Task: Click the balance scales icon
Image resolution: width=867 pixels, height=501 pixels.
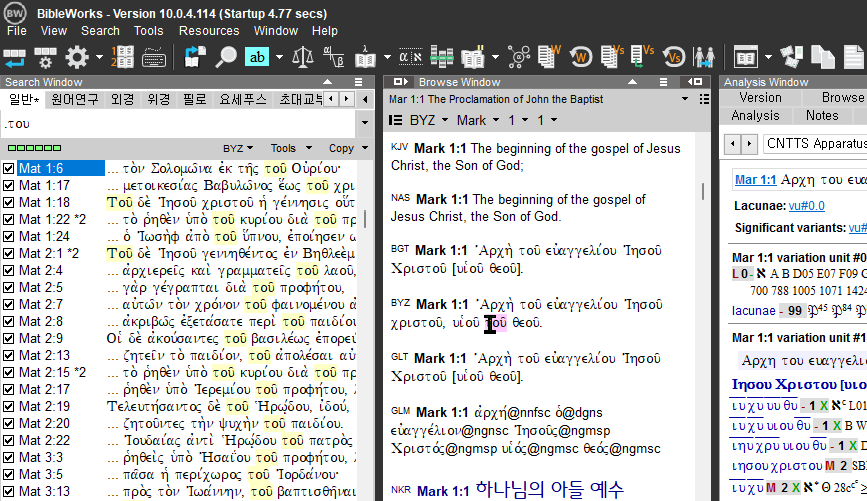Action: pos(302,57)
